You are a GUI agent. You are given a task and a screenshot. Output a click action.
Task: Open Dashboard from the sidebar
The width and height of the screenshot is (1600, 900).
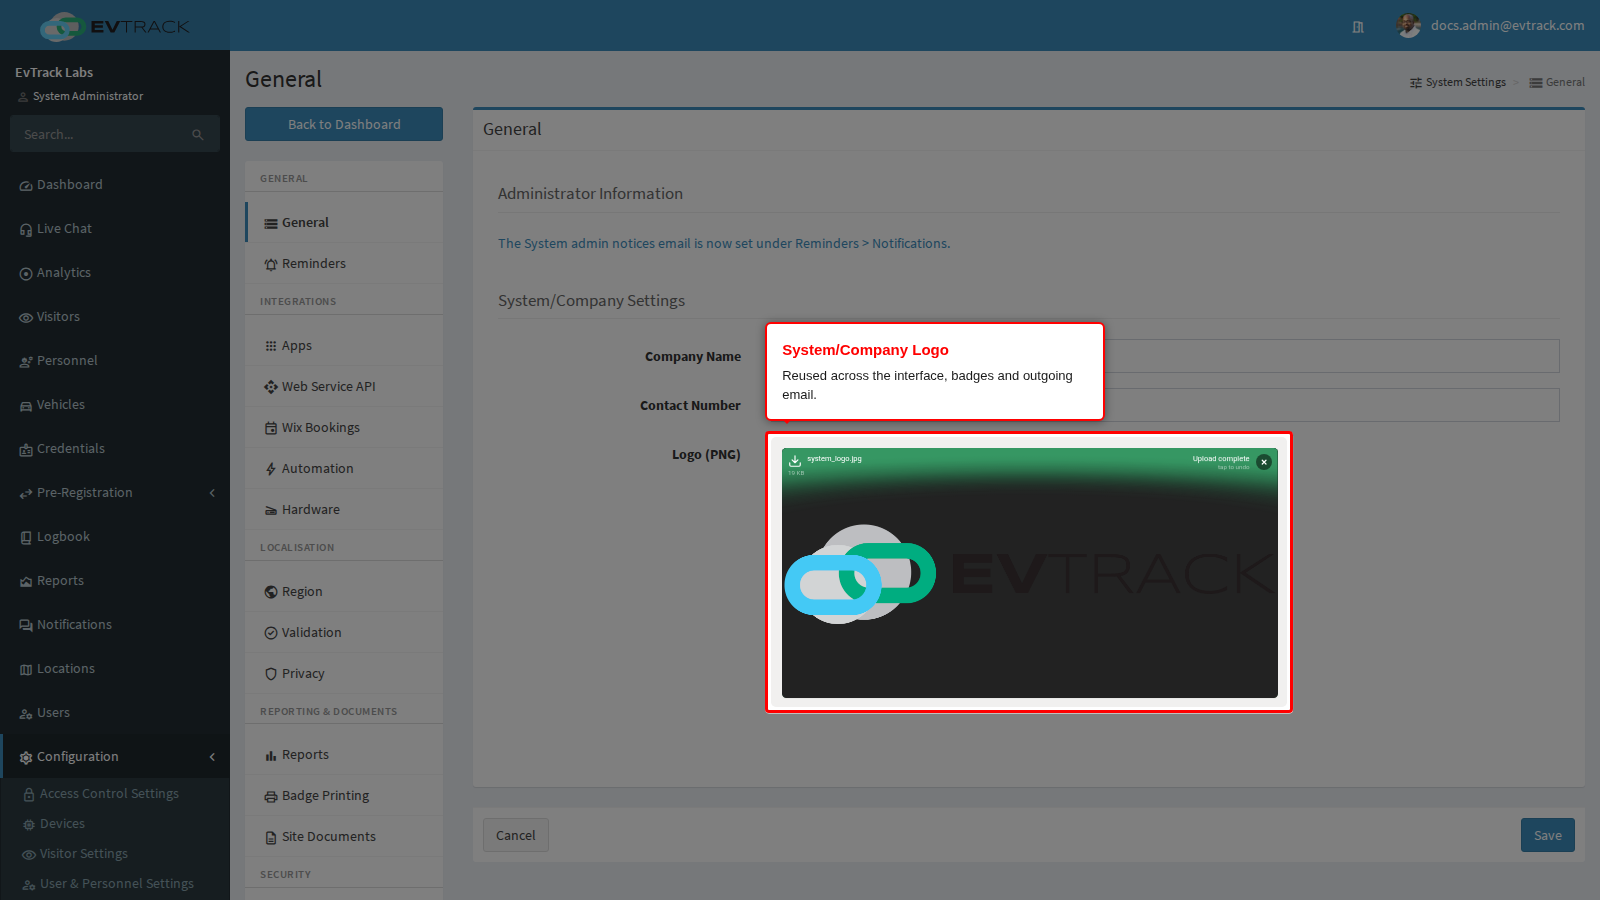(115, 185)
